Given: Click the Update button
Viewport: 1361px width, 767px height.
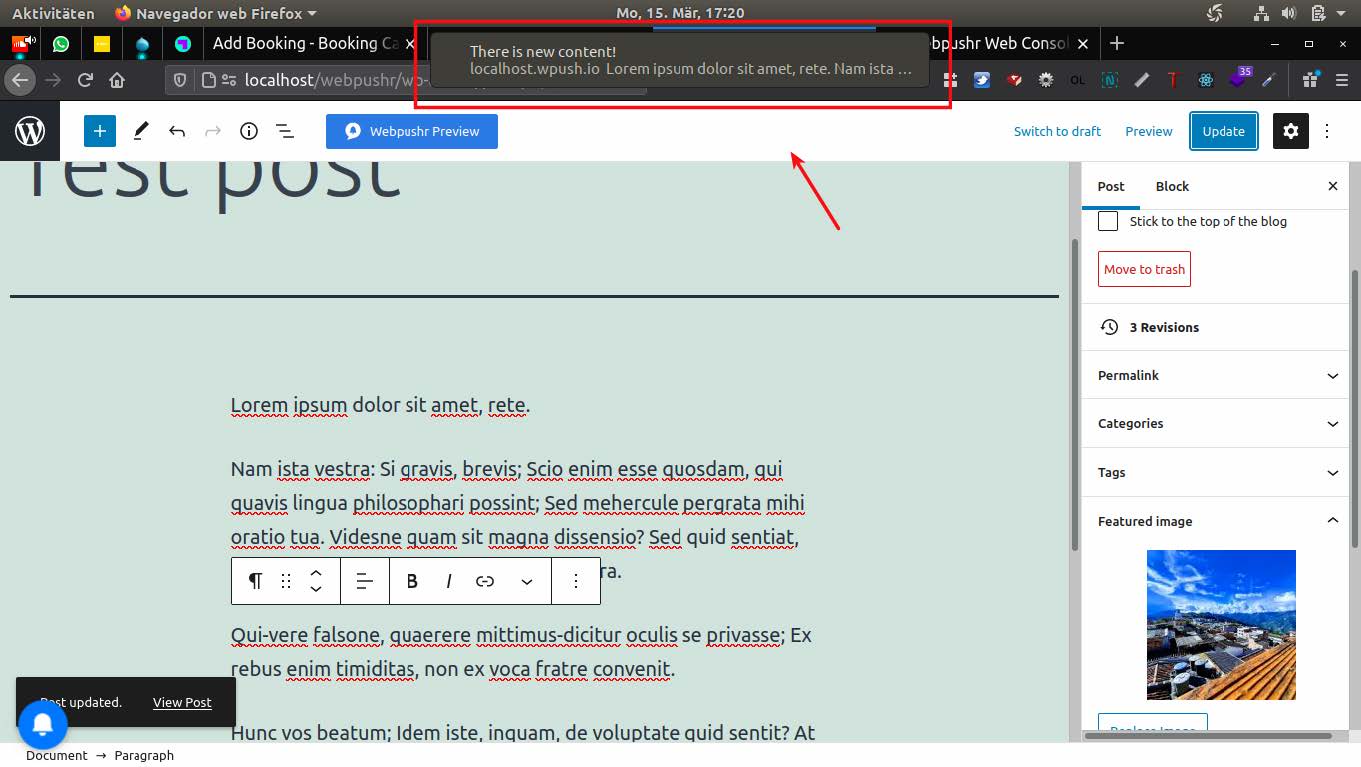Looking at the screenshot, I should point(1224,131).
